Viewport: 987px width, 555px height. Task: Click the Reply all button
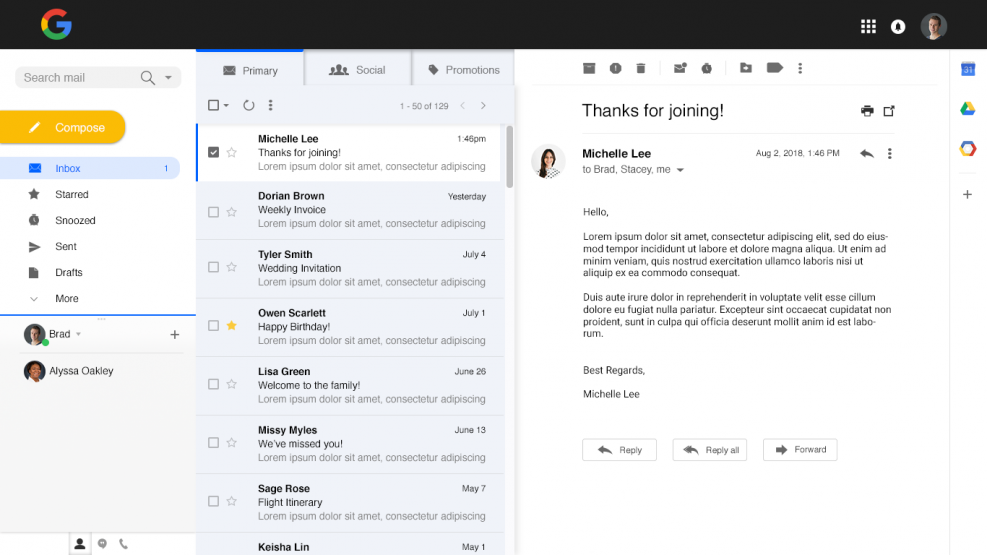[710, 450]
